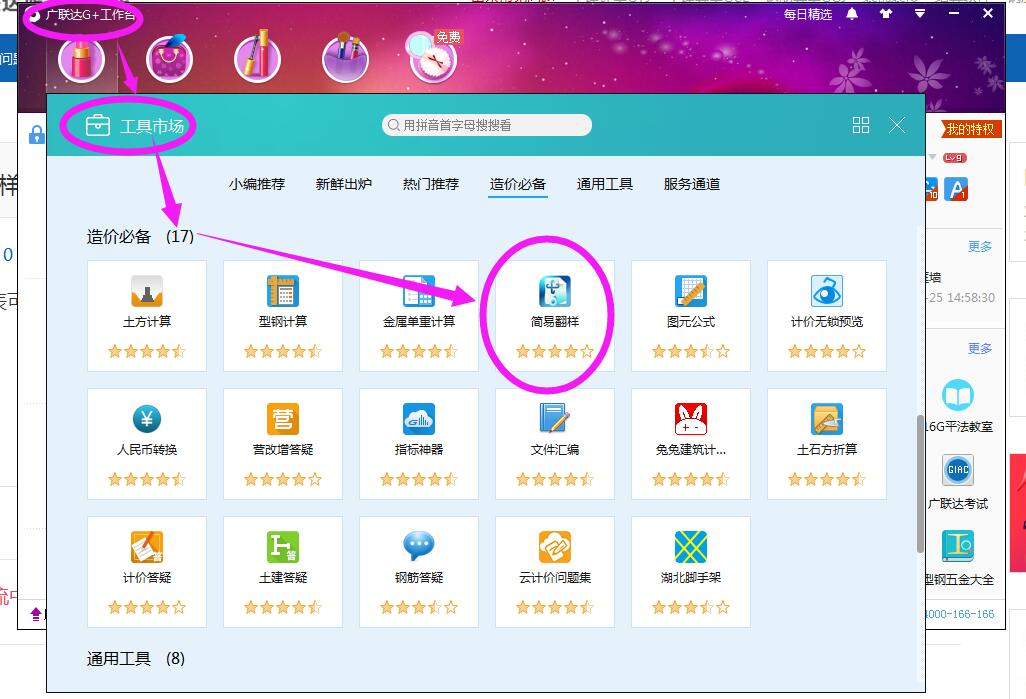The image size is (1026, 699).
Task: Open the 型钢计算 tool
Action: click(x=283, y=316)
